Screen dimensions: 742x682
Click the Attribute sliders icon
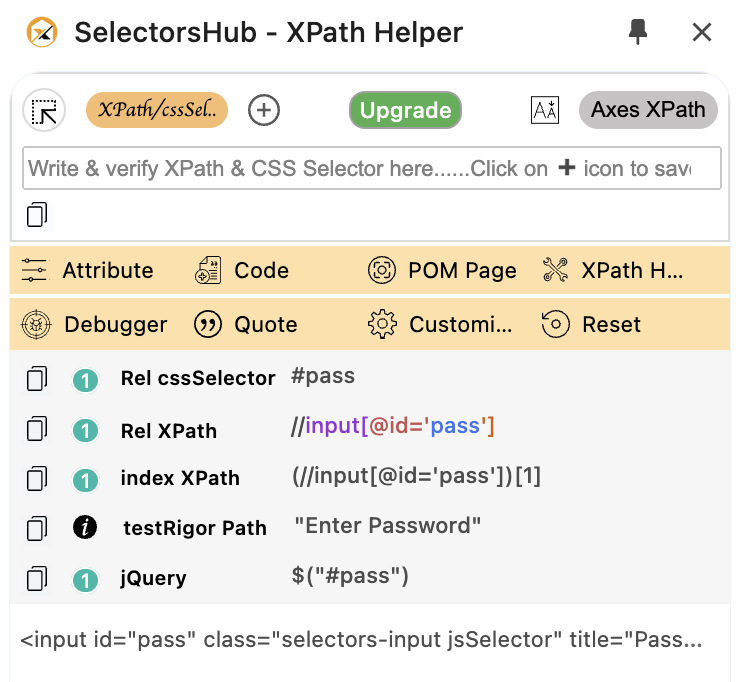pos(34,270)
